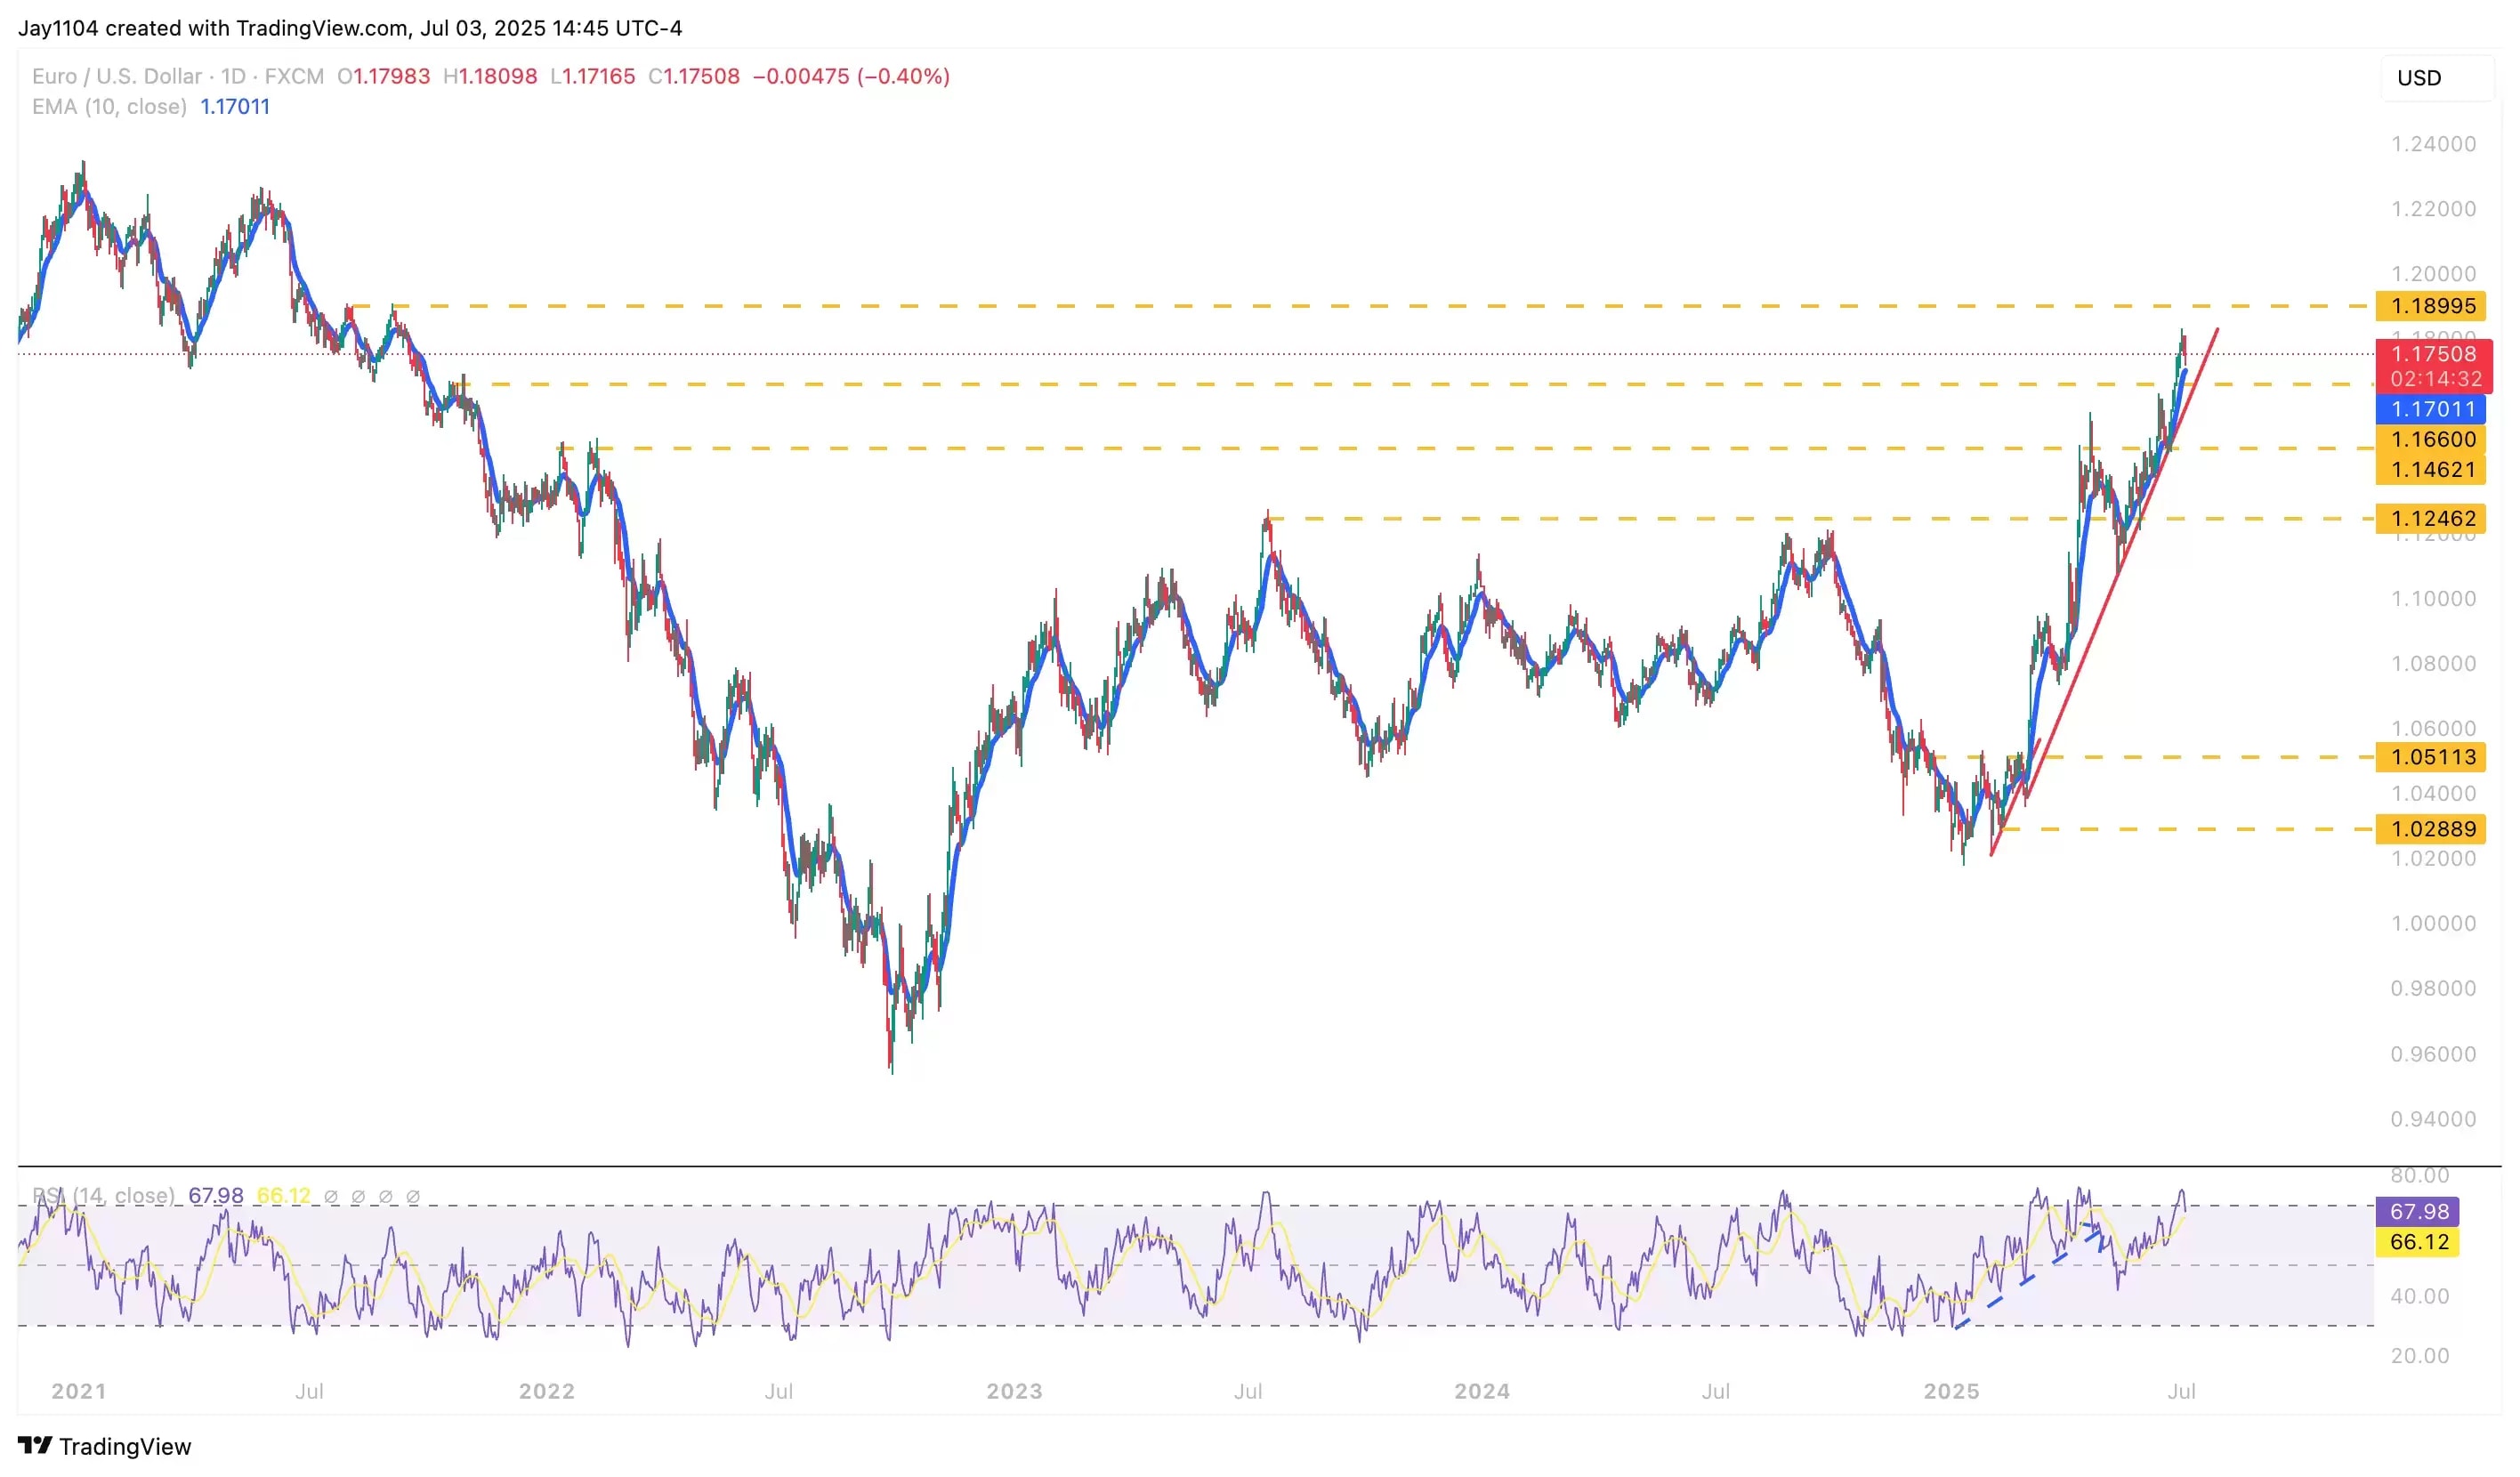This screenshot has width=2520, height=1477.
Task: Click the 2023 label on time axis
Action: click(1014, 1391)
